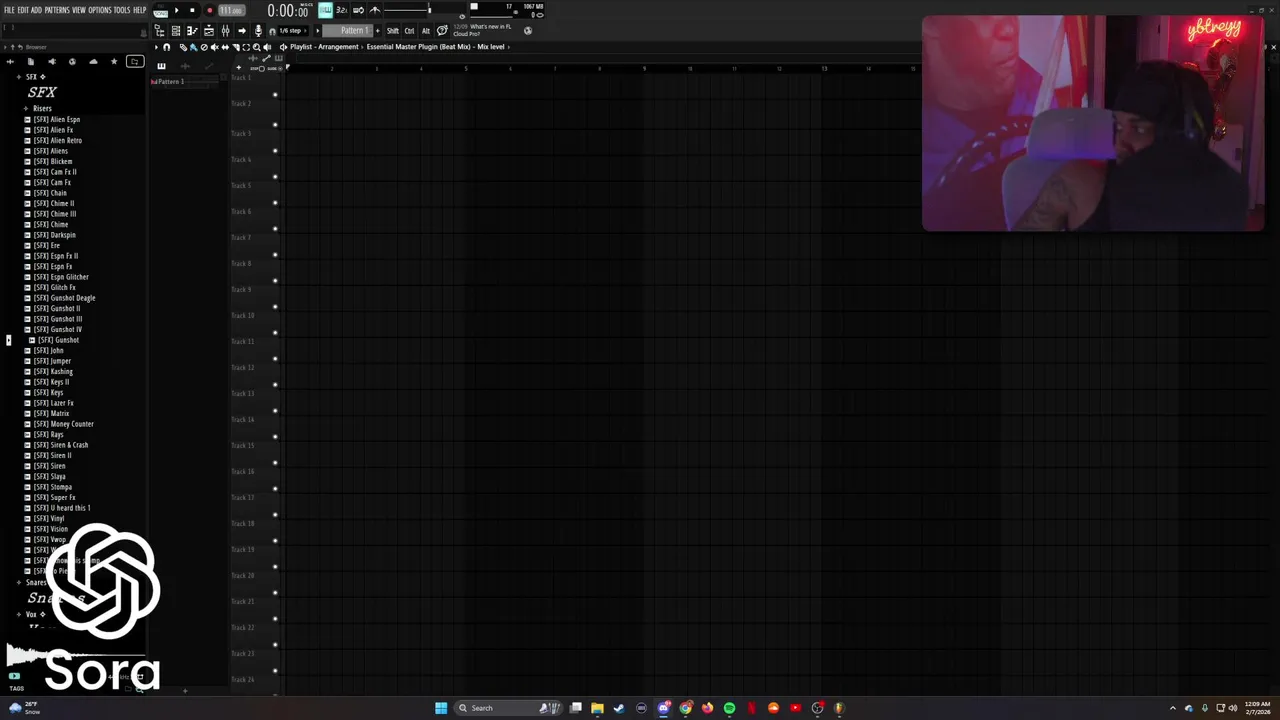Select the playlist Playback speaker tool
This screenshot has width=1280, height=720.
click(x=267, y=47)
